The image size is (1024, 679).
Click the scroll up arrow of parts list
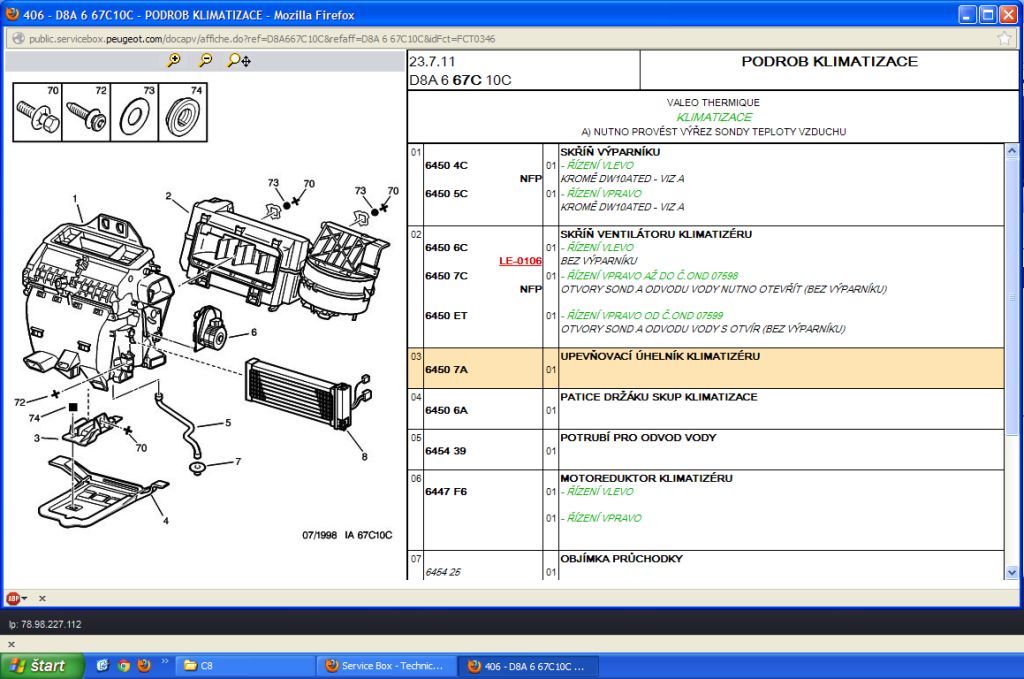click(x=1012, y=151)
